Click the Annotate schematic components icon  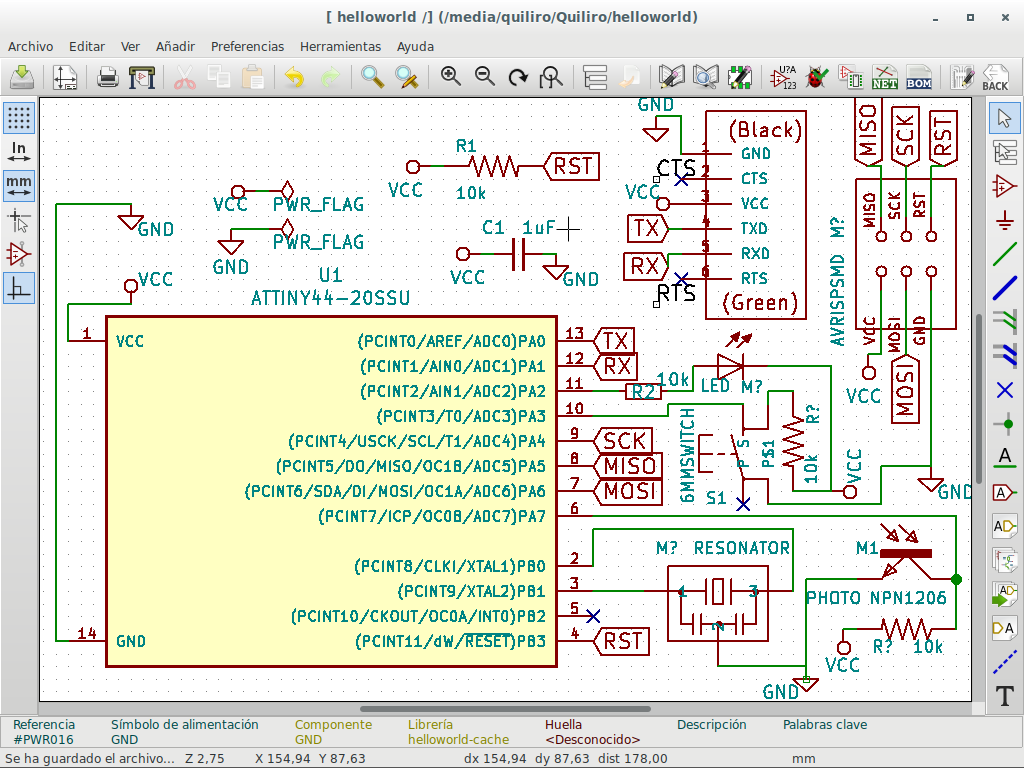click(785, 77)
